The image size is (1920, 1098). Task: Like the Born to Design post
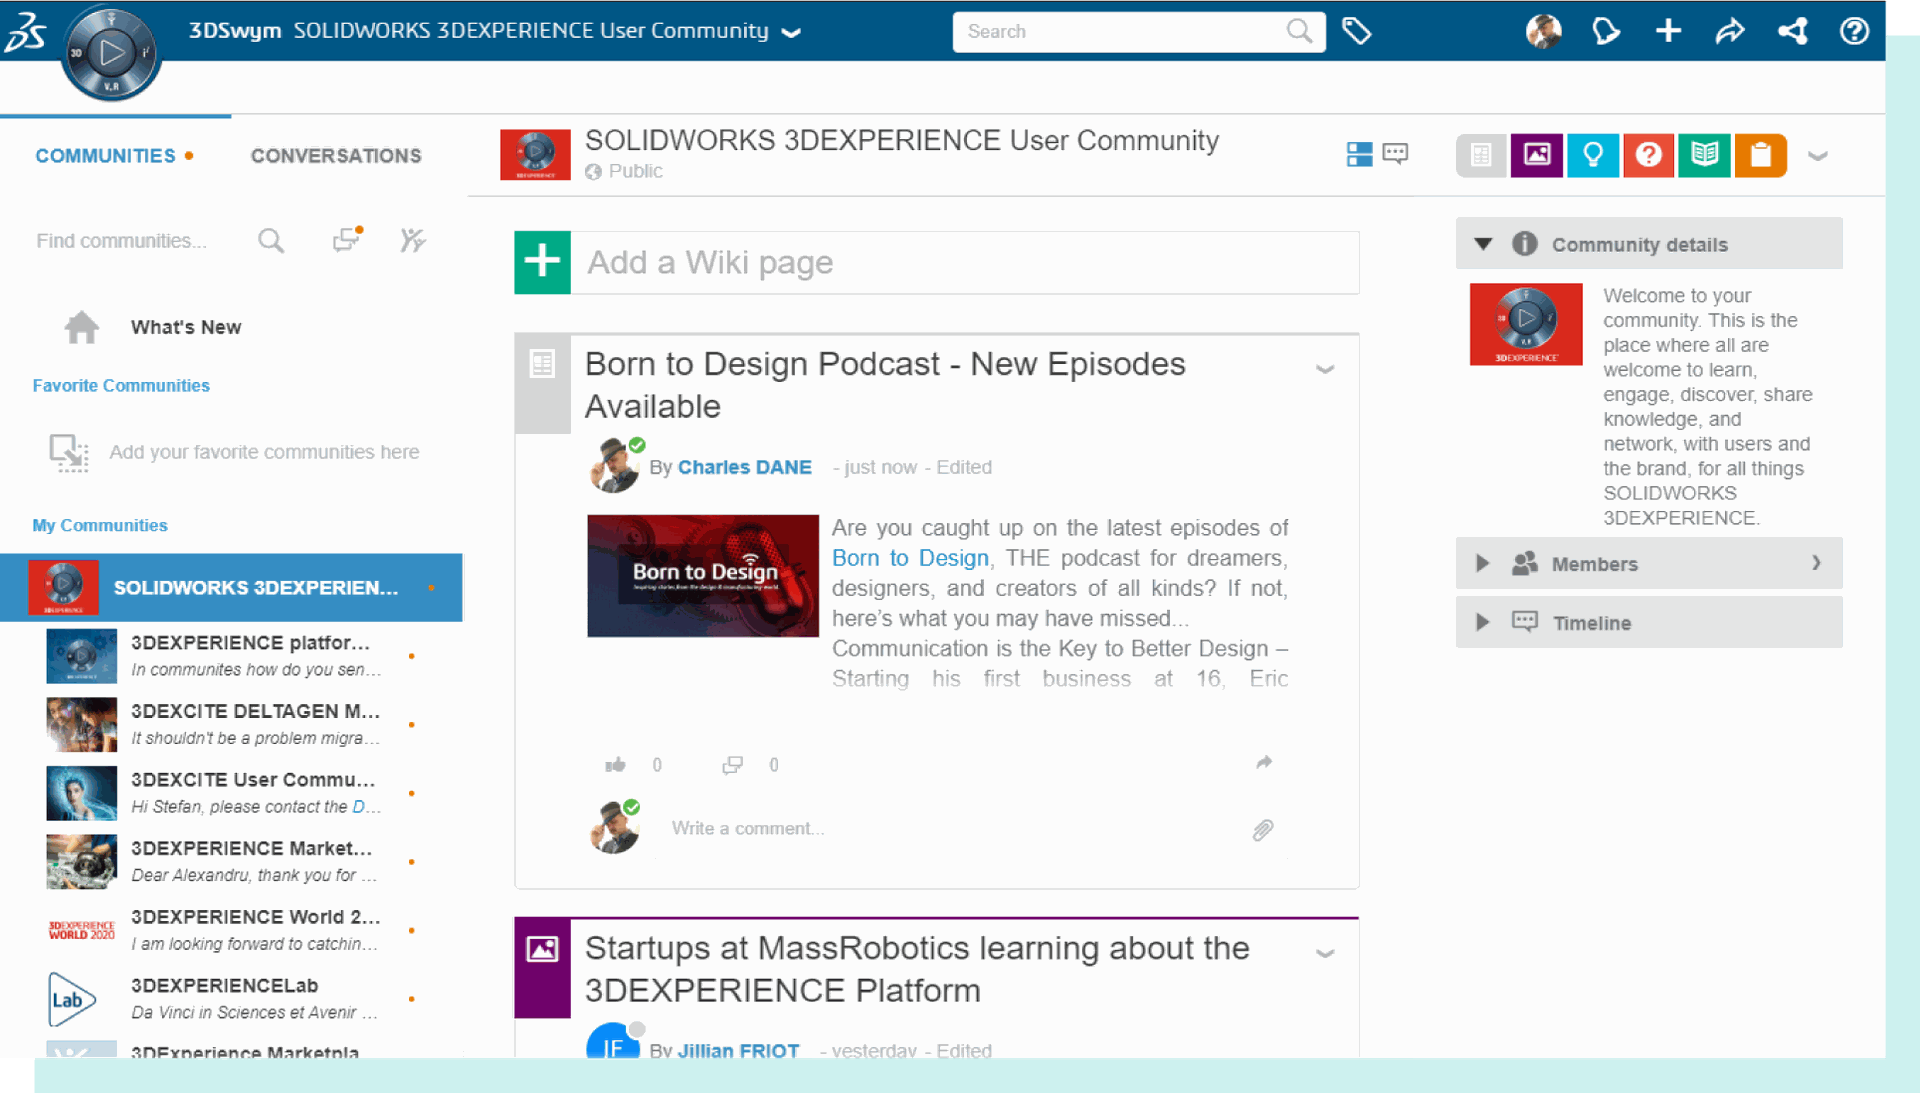pyautogui.click(x=615, y=765)
